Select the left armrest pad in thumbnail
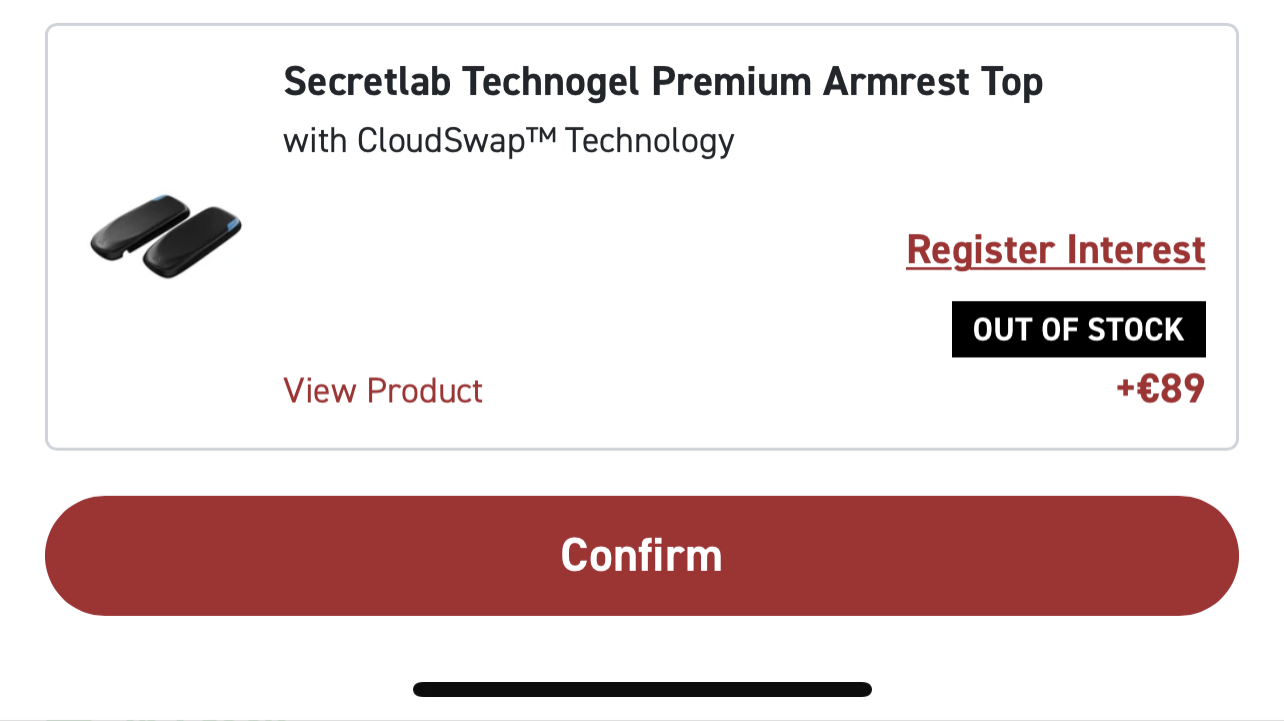 (x=139, y=229)
